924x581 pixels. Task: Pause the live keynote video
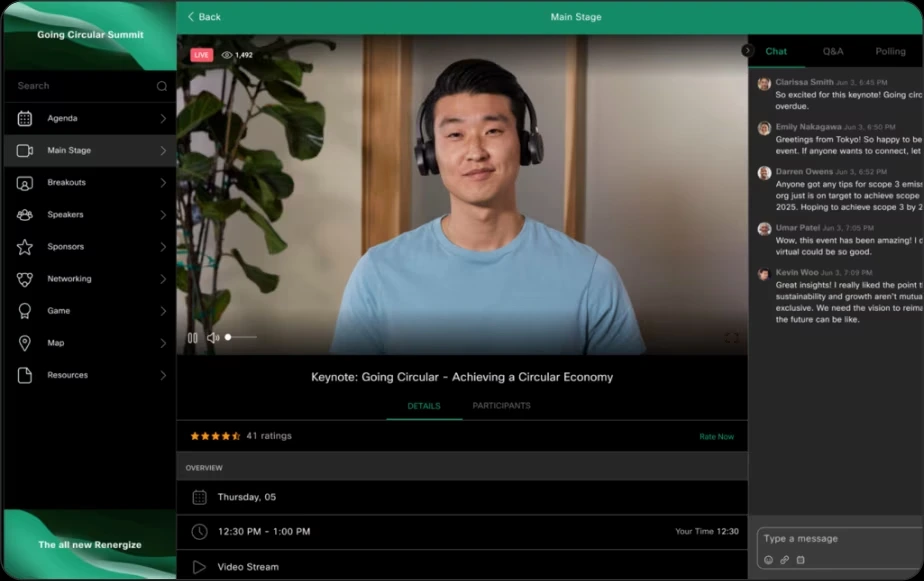click(x=192, y=338)
